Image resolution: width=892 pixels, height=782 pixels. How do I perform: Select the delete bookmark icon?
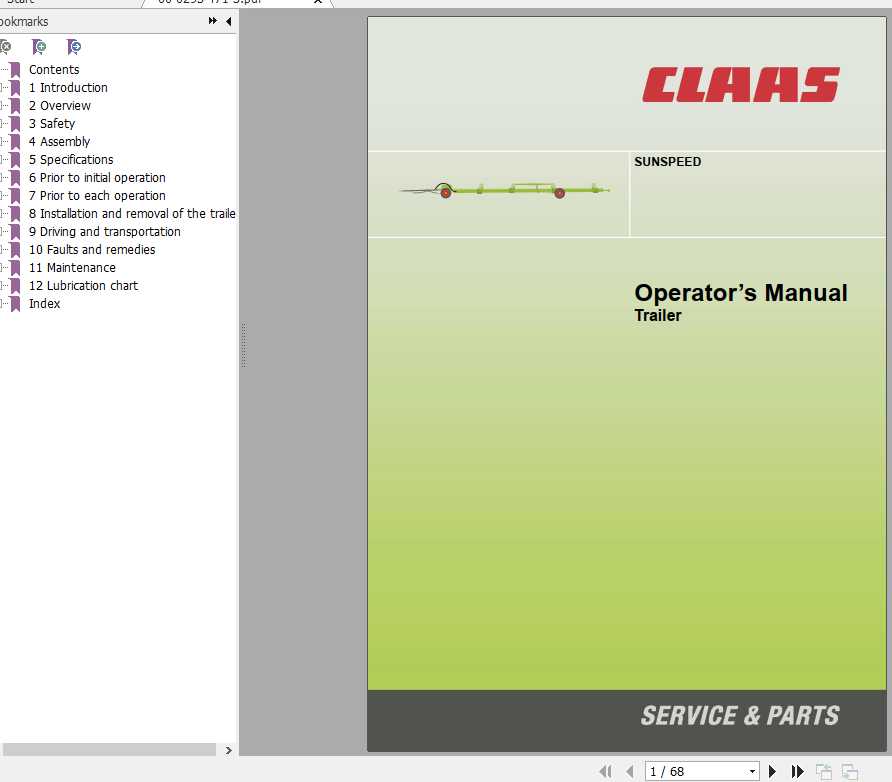[8, 47]
